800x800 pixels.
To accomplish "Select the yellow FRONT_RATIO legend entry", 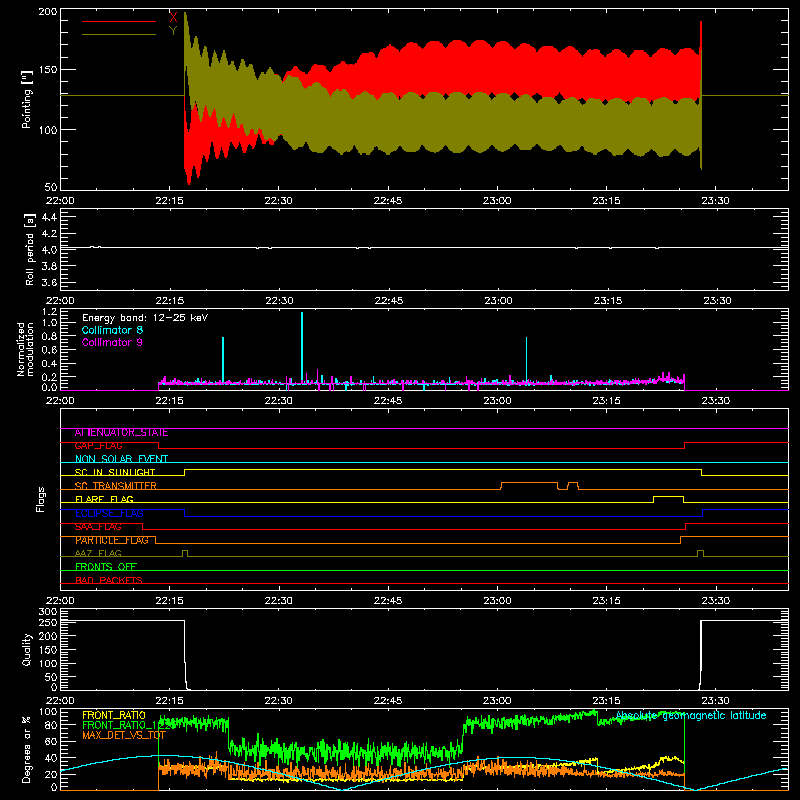I will click(x=114, y=715).
